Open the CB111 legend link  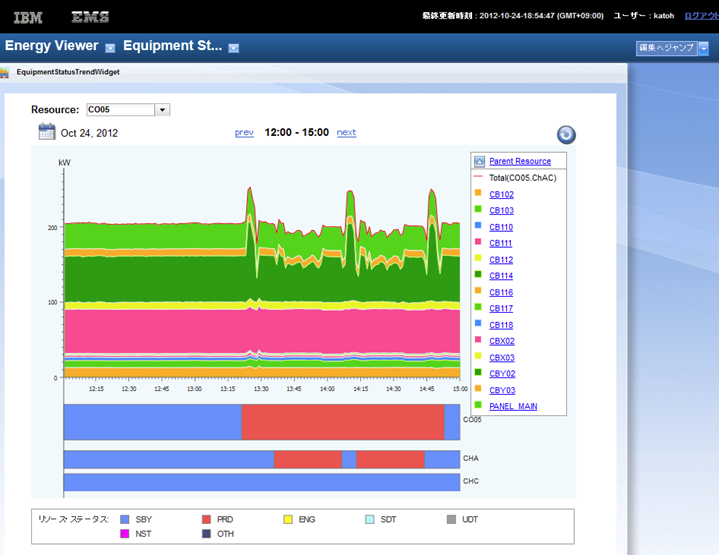pyautogui.click(x=500, y=243)
